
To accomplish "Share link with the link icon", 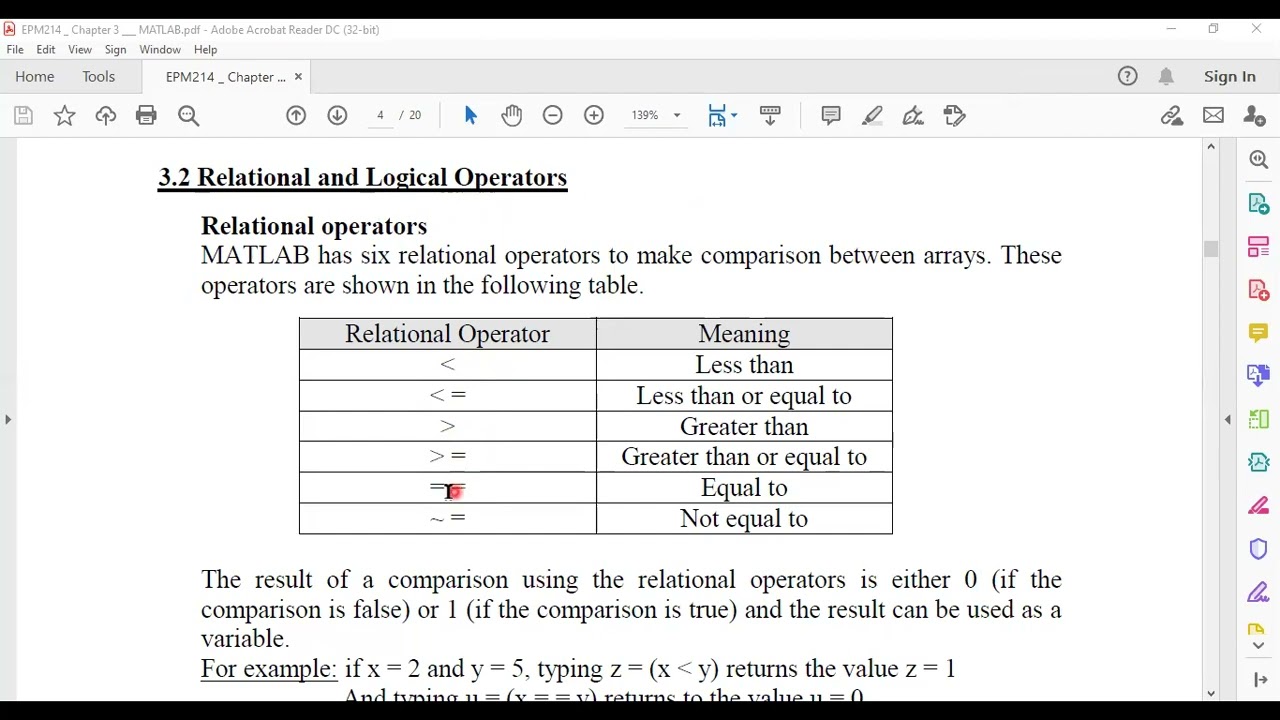I will pyautogui.click(x=1172, y=116).
